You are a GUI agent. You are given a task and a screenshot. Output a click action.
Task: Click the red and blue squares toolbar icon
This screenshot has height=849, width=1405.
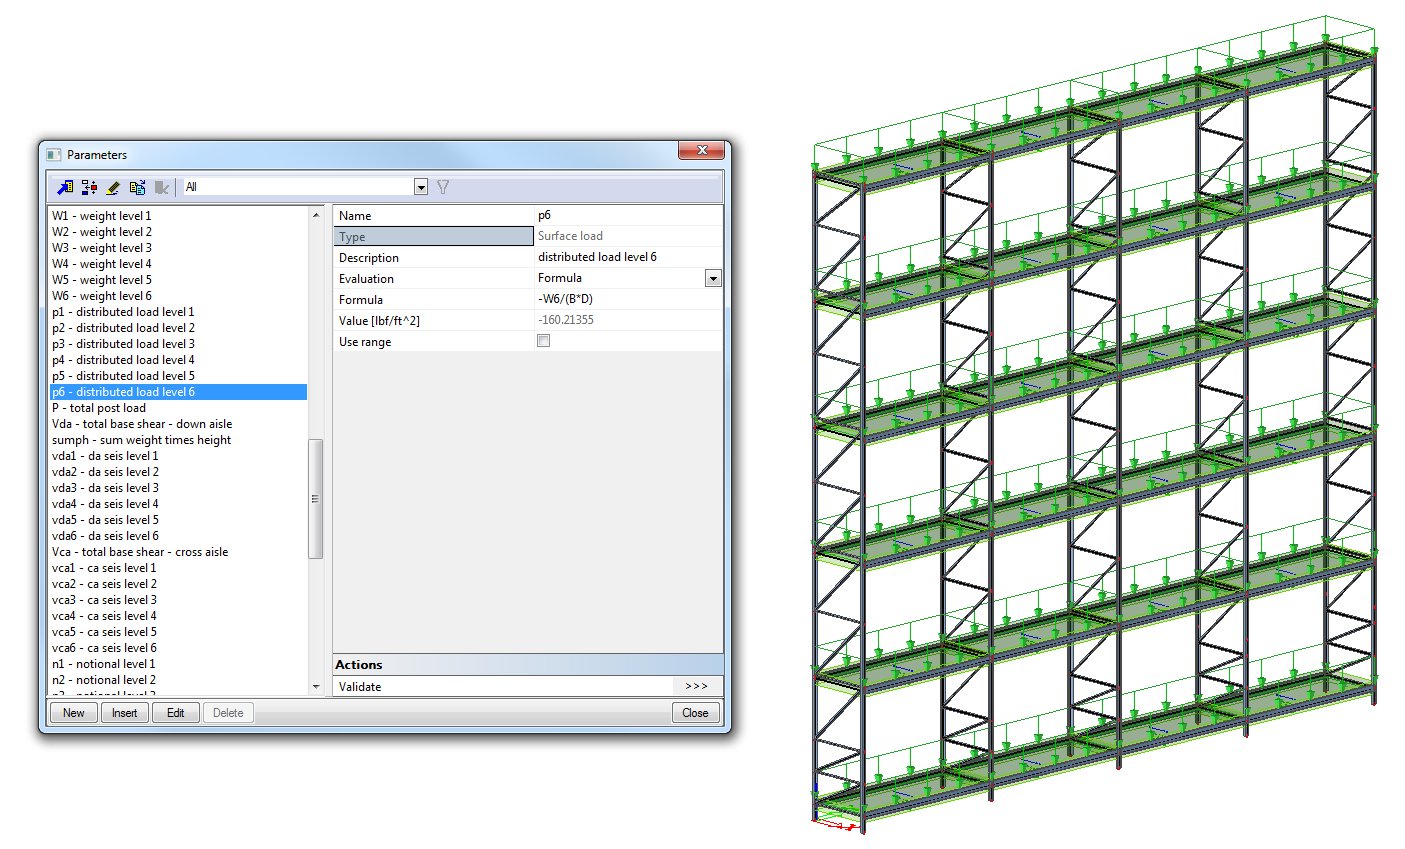point(89,187)
